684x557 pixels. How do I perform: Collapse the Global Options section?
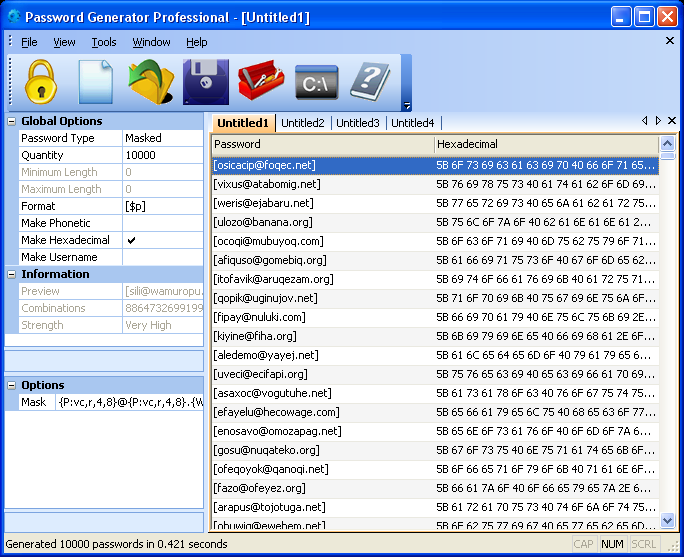click(12, 122)
